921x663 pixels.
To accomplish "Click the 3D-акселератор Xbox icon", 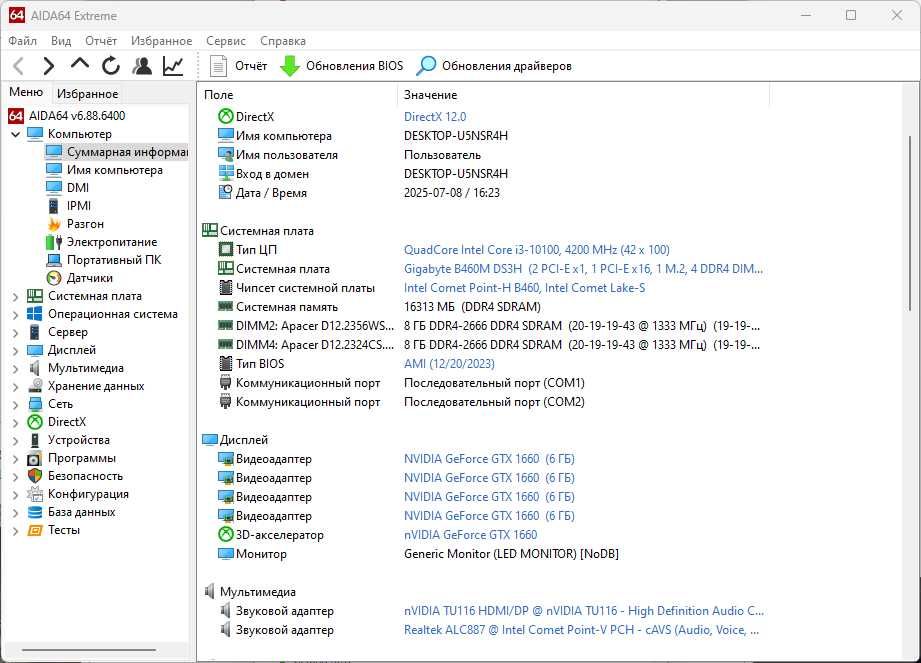I will click(226, 534).
